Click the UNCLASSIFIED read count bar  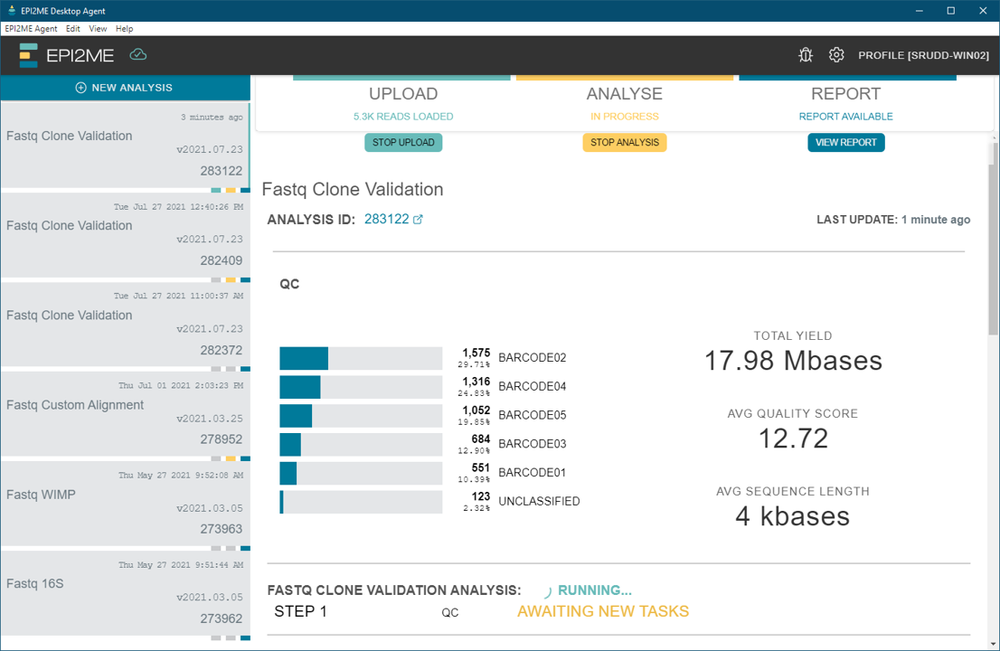[x=360, y=502]
